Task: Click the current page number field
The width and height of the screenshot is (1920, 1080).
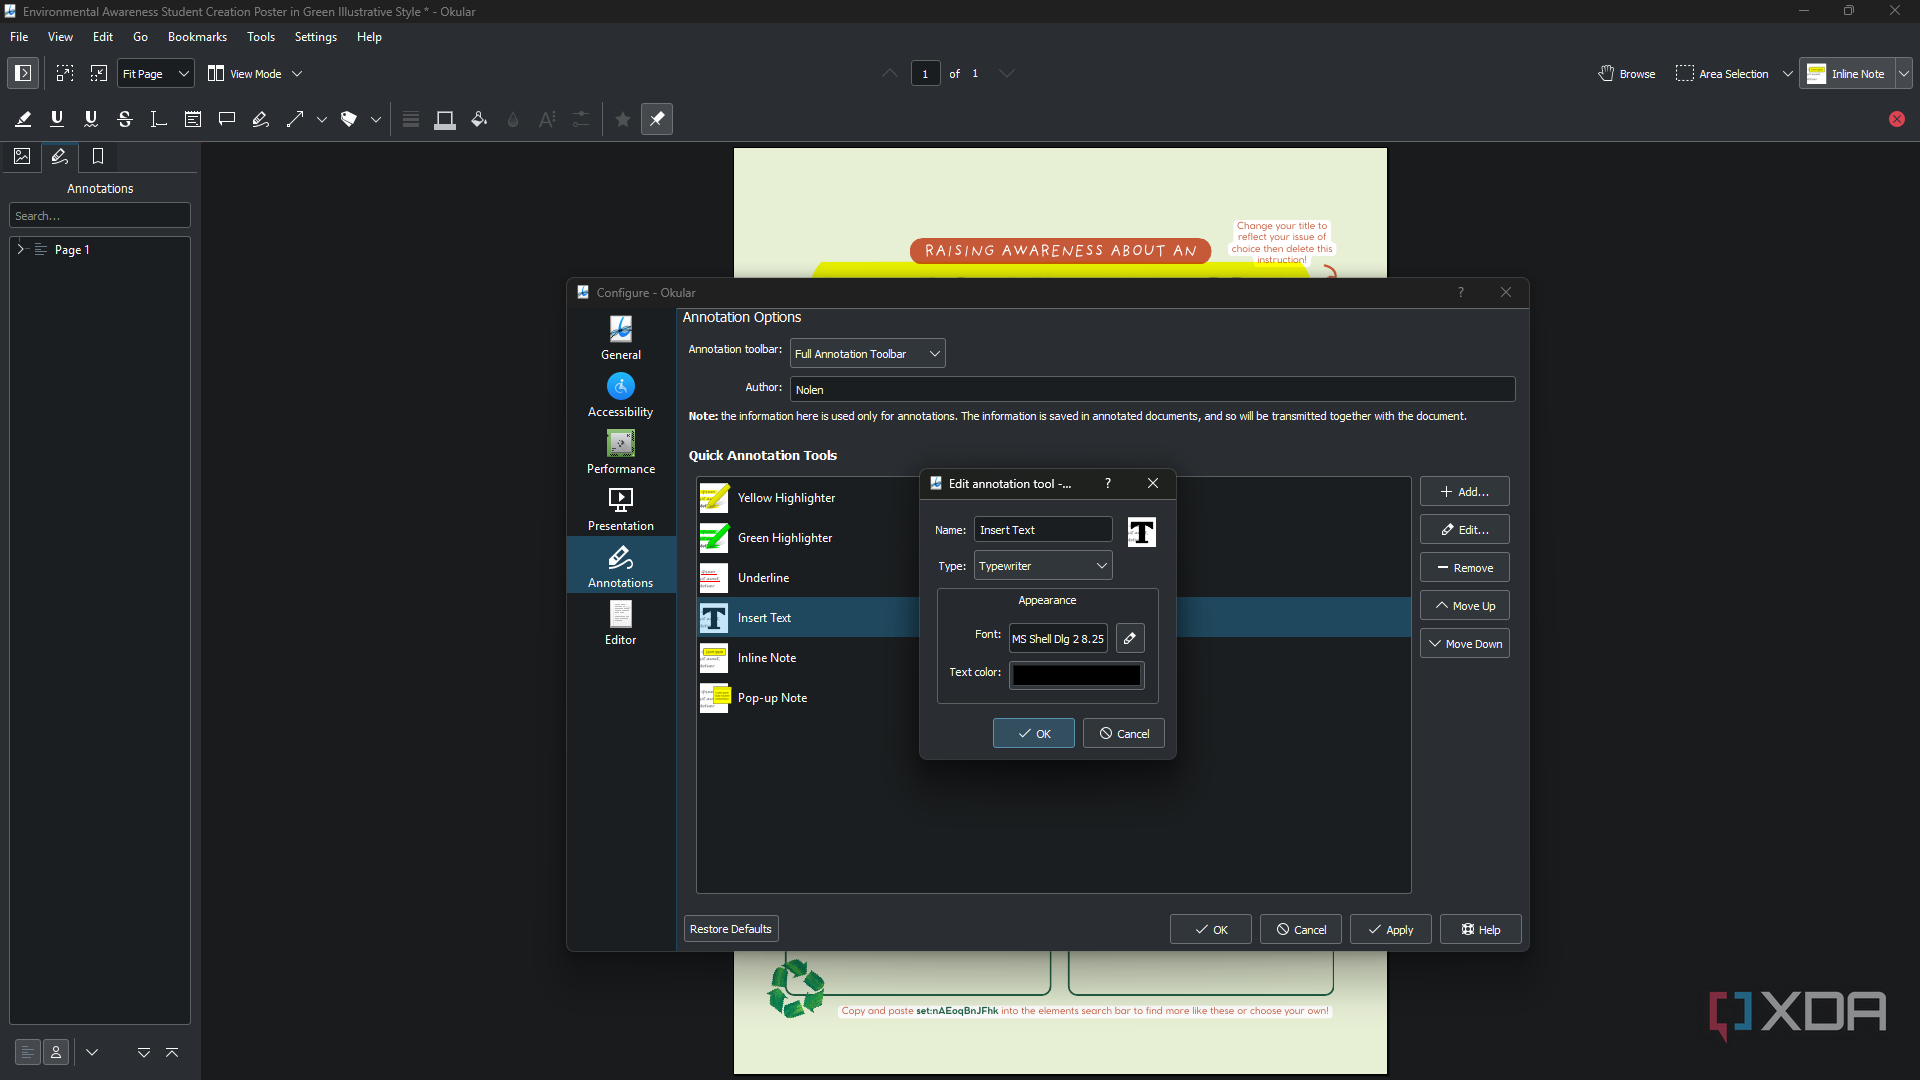Action: (925, 73)
